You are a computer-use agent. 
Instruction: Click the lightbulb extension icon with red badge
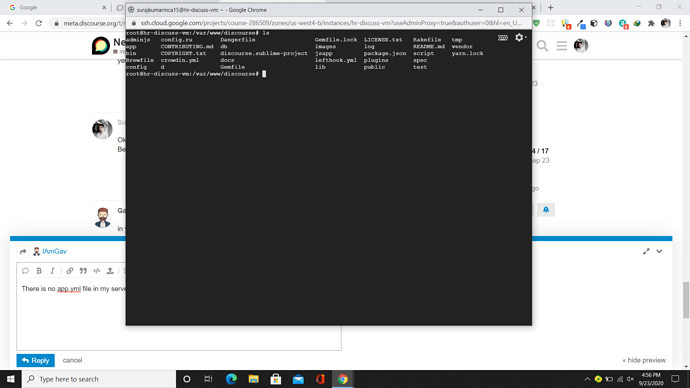(x=566, y=24)
